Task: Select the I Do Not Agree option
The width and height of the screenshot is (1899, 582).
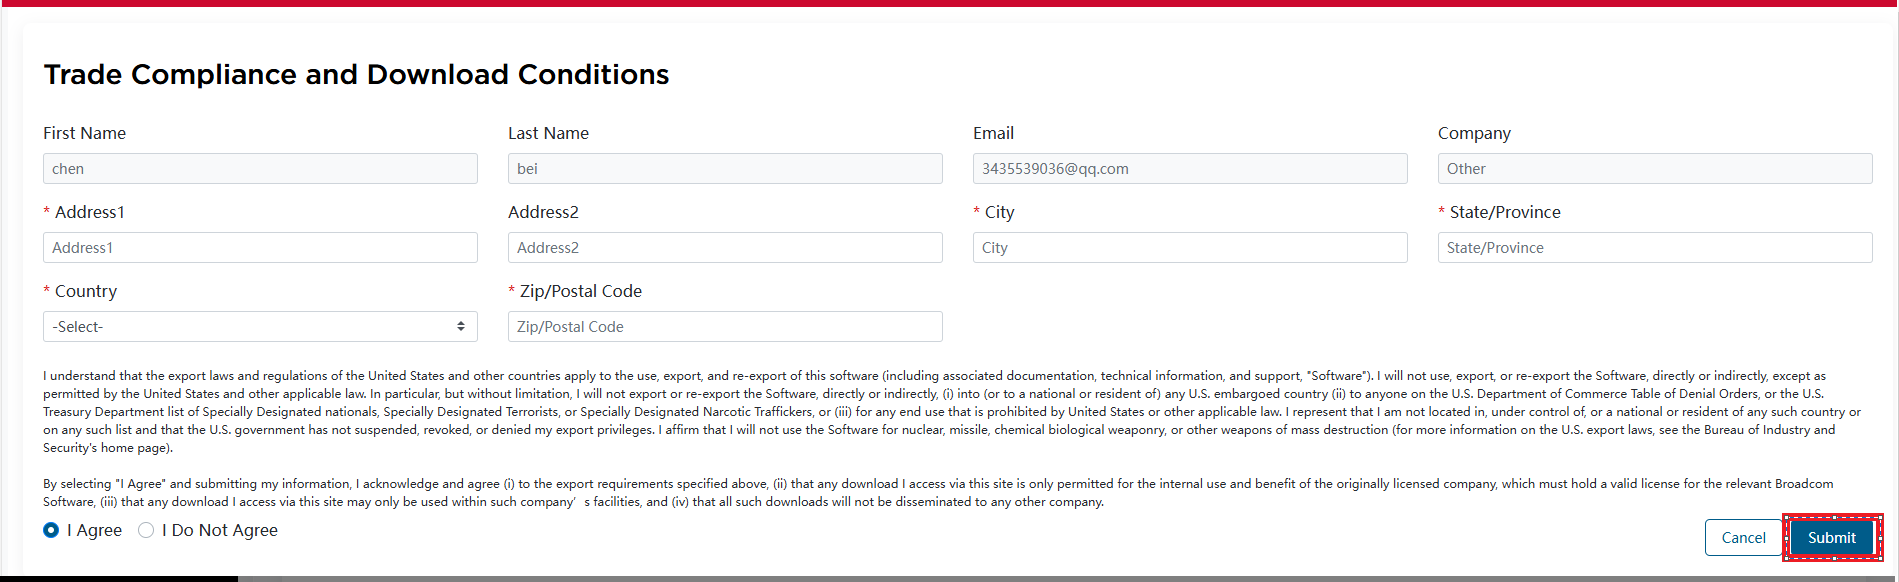Action: click(x=146, y=530)
